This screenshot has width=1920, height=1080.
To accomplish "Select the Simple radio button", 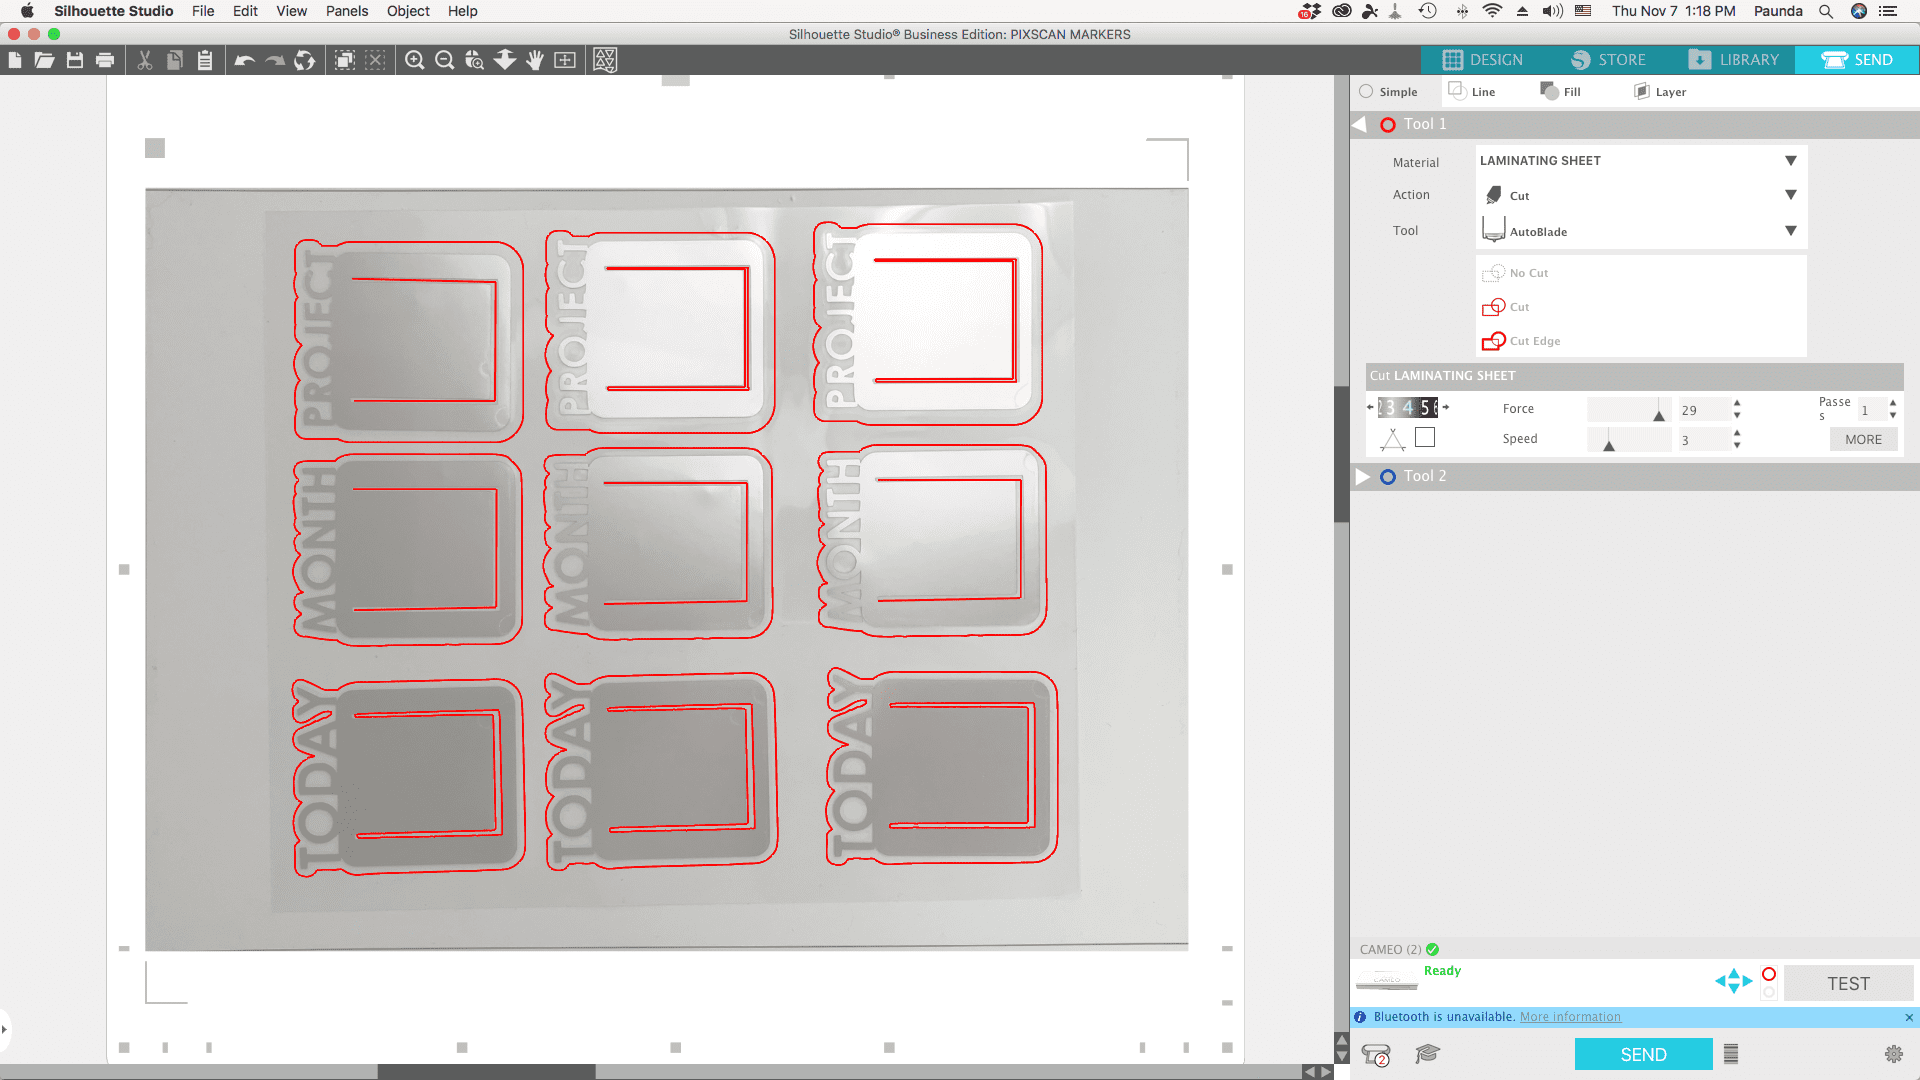I will coord(1366,92).
